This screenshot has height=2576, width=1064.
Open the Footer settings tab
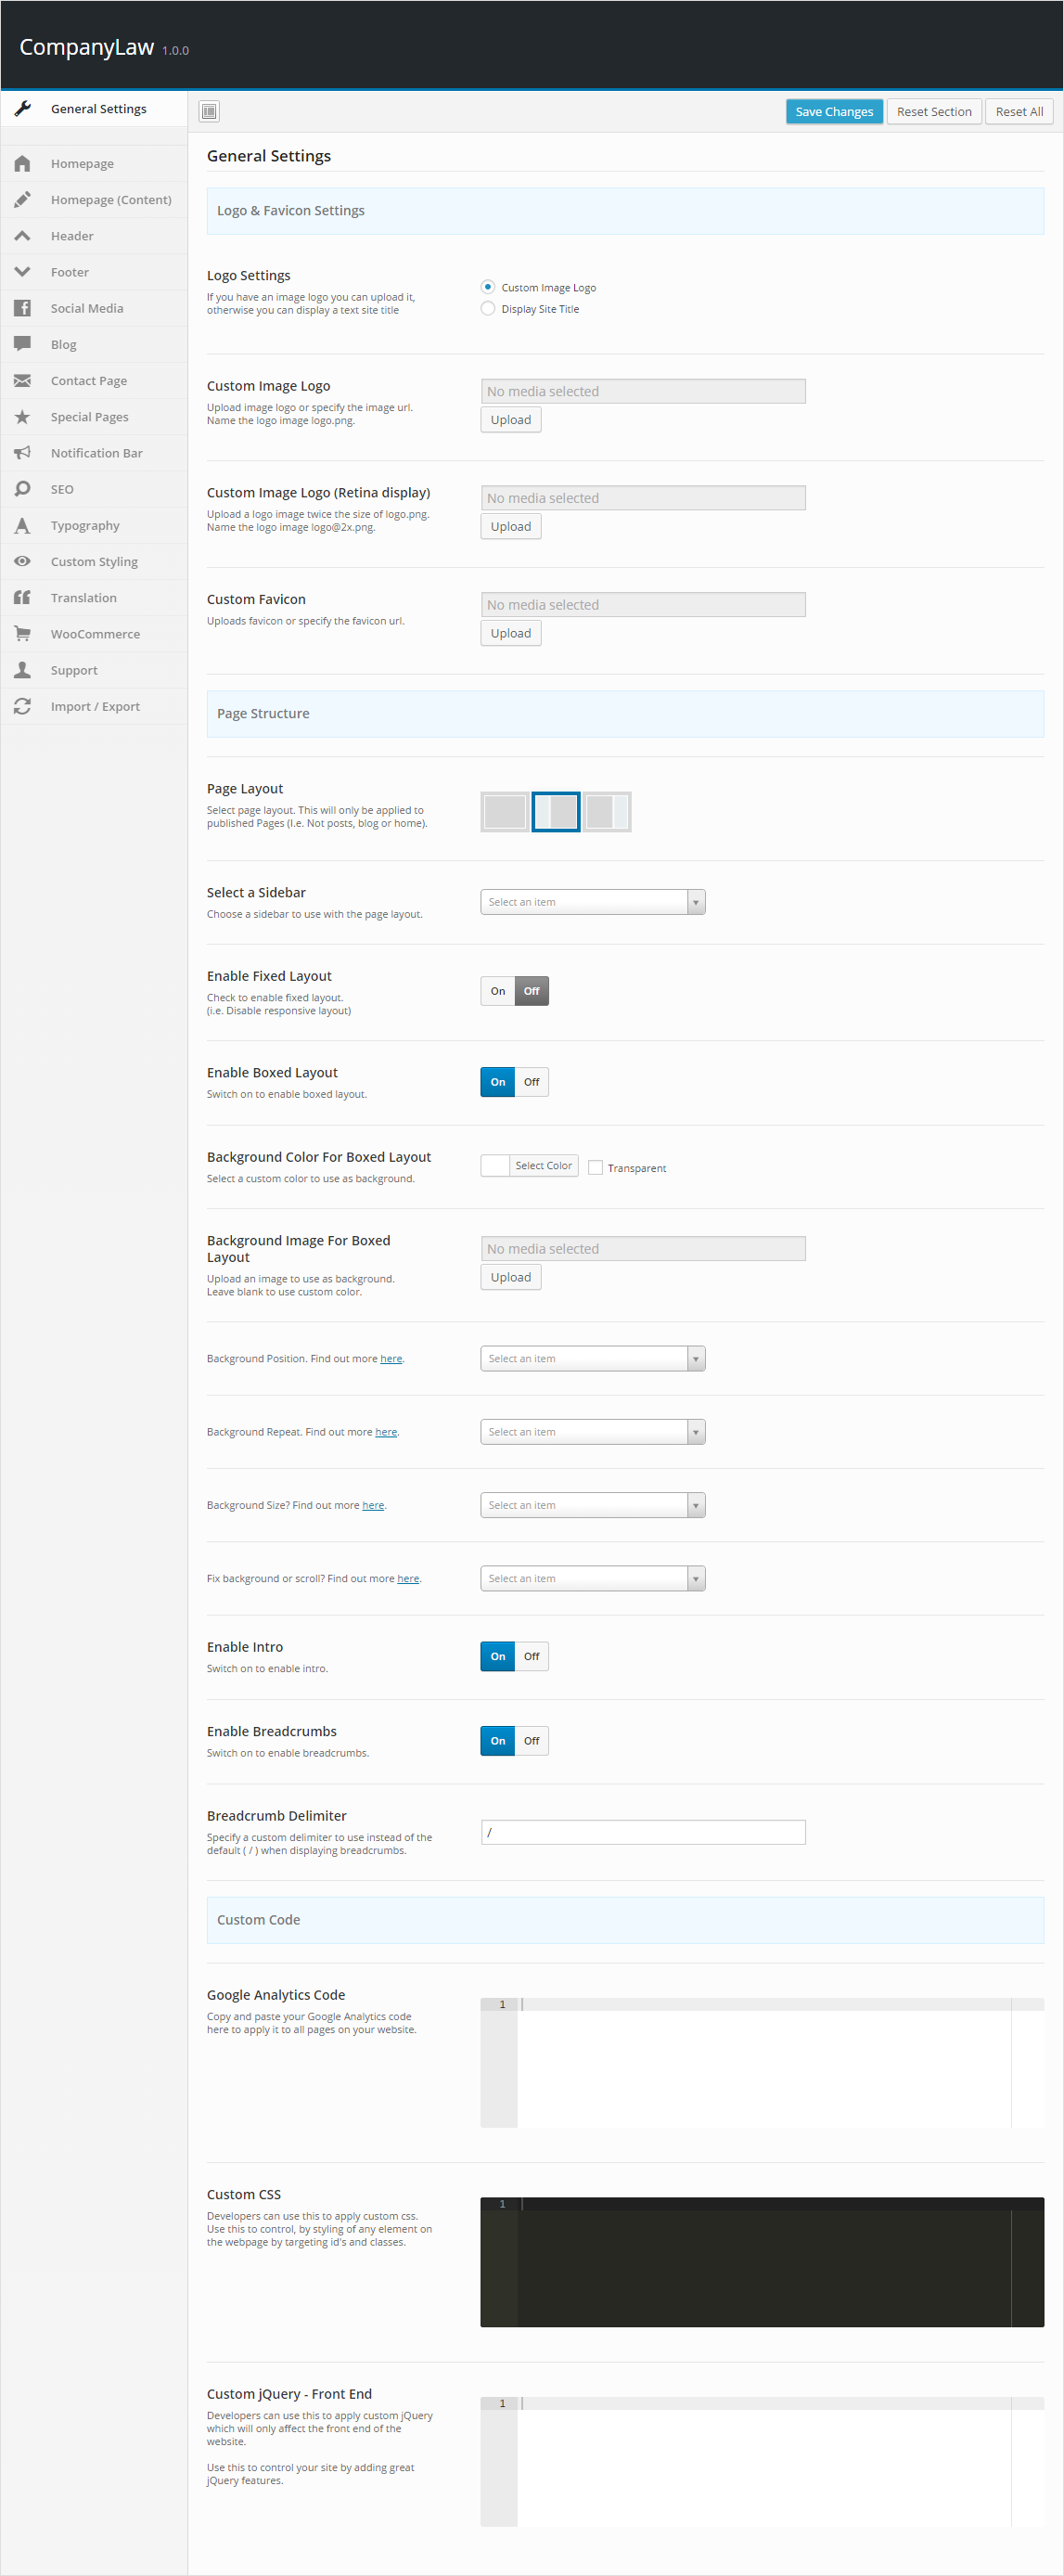pyautogui.click(x=94, y=272)
